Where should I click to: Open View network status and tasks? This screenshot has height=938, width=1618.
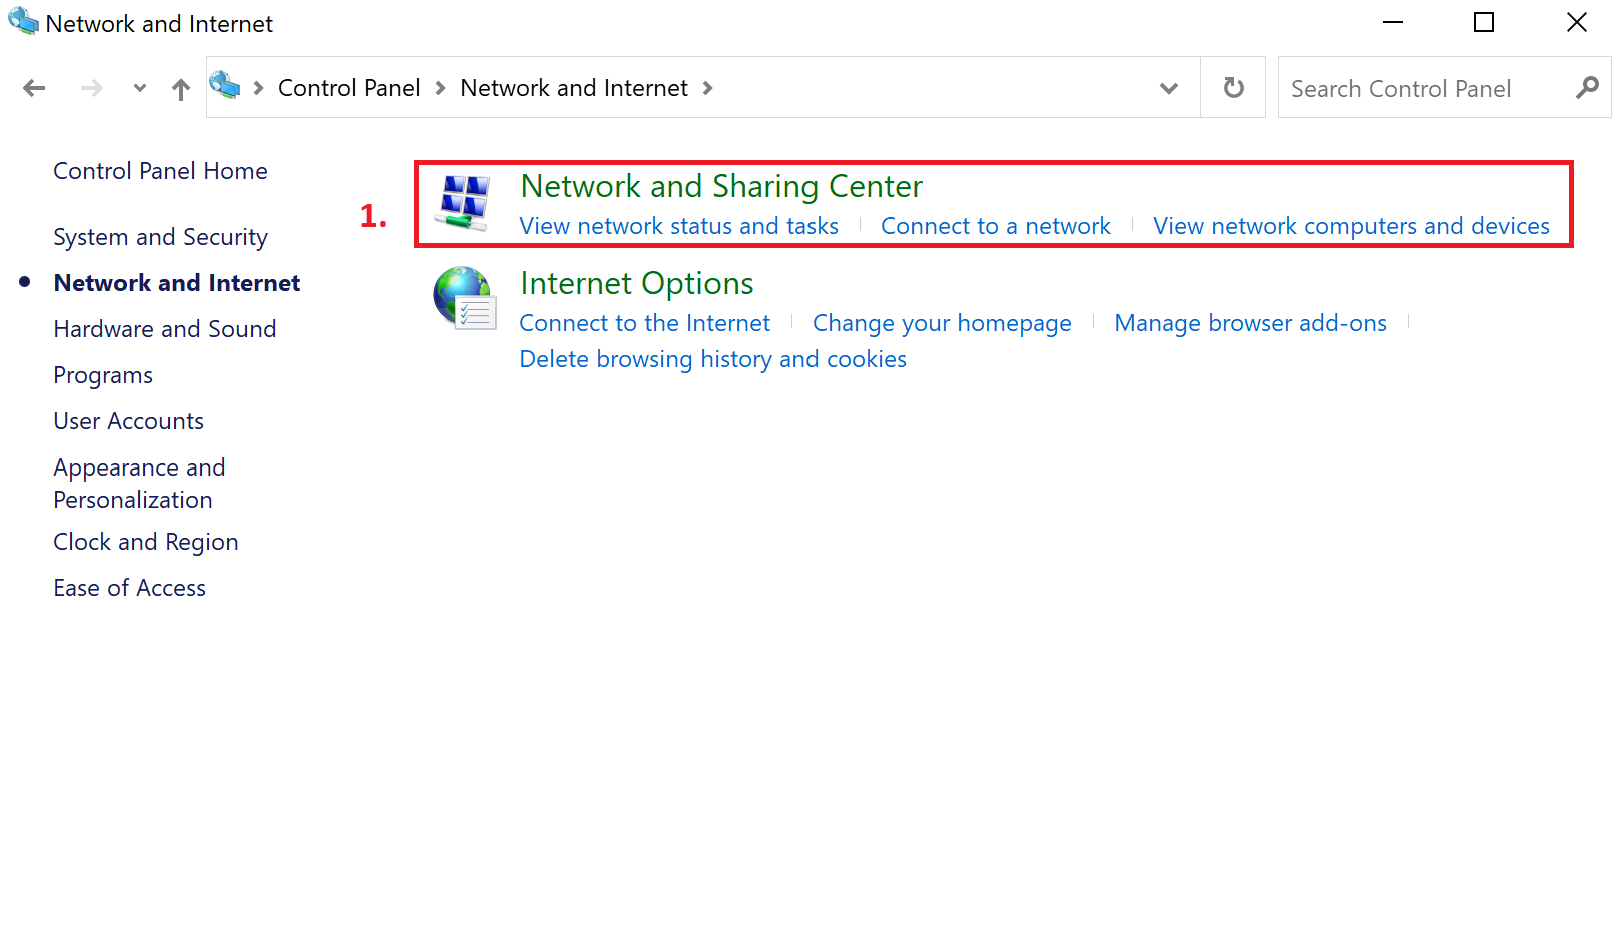tap(679, 226)
